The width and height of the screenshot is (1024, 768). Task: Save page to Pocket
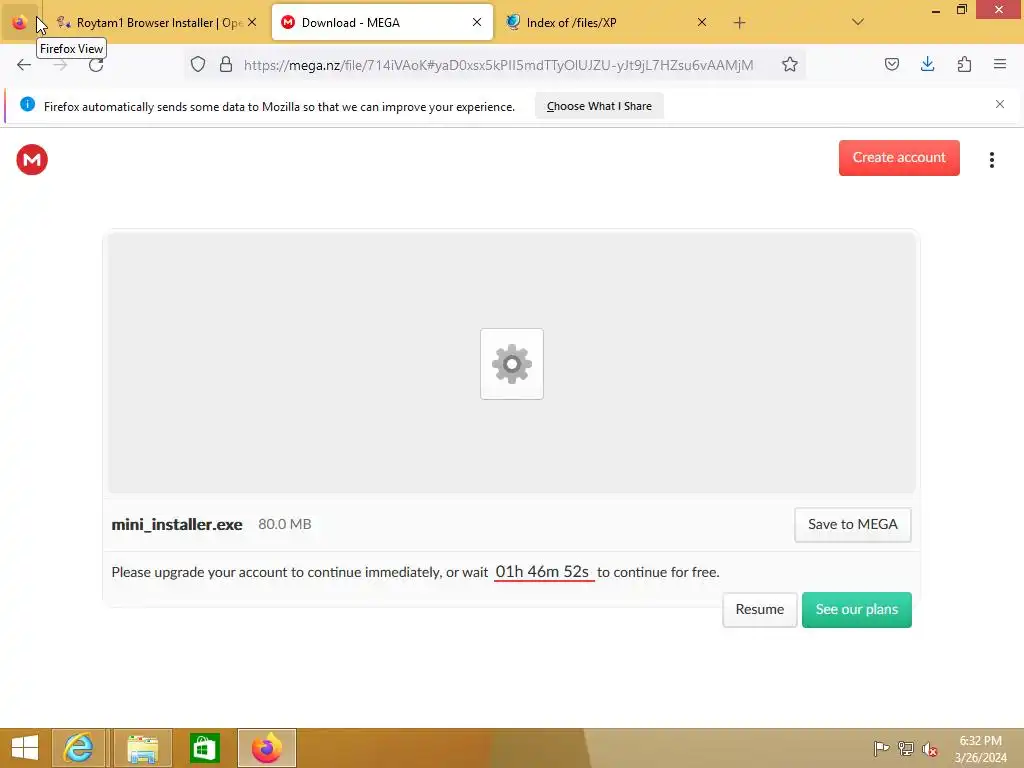point(891,65)
